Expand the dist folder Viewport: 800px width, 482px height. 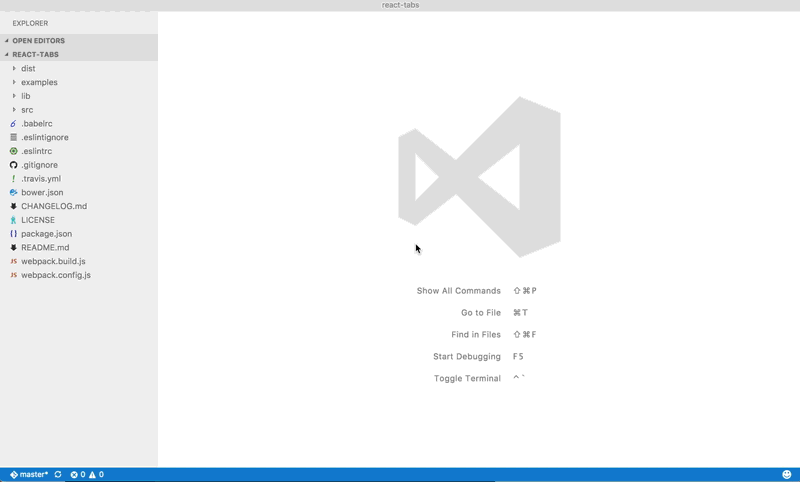[x=14, y=68]
